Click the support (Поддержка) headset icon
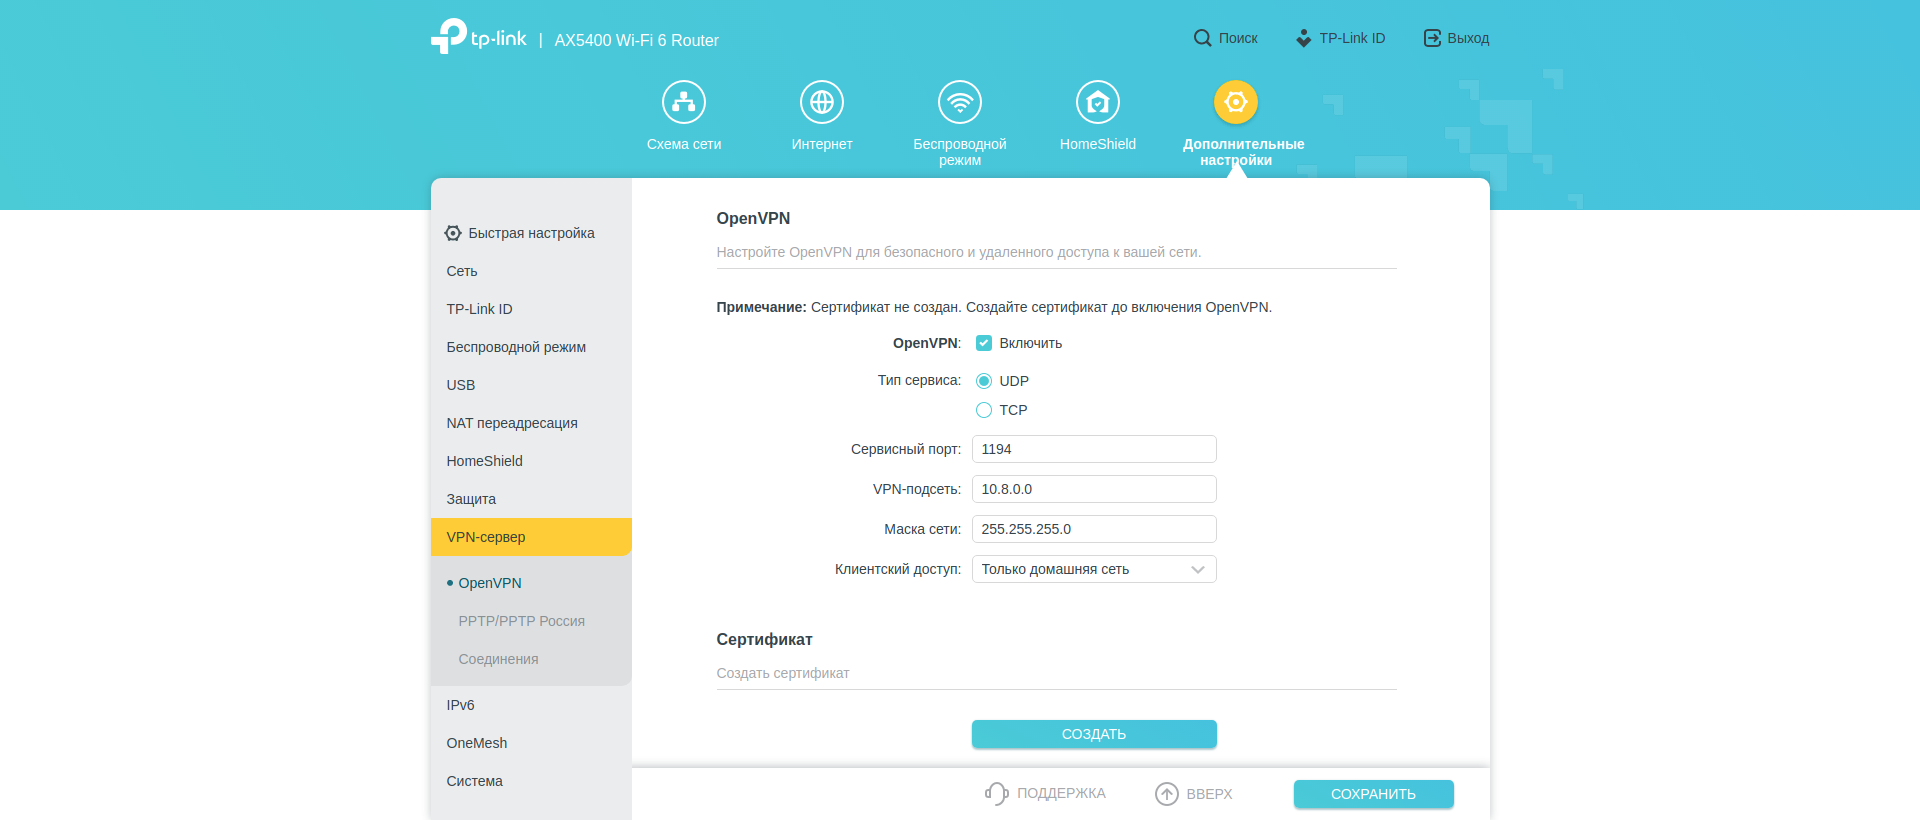Image resolution: width=1920 pixels, height=820 pixels. (996, 794)
